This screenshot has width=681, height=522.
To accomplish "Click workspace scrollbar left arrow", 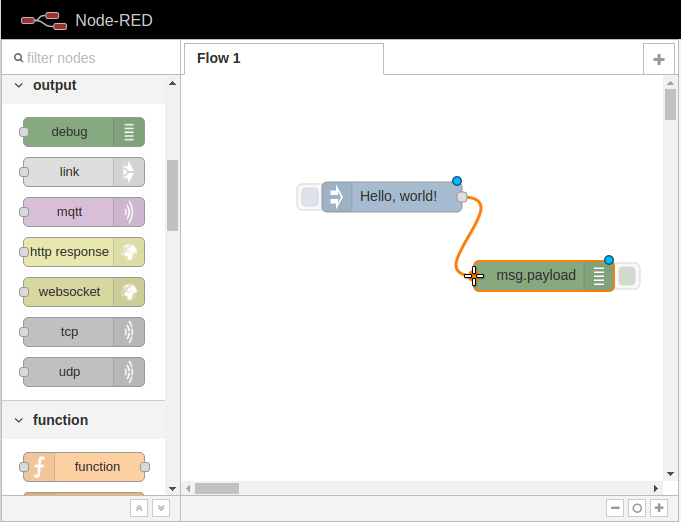I will pyautogui.click(x=188, y=489).
